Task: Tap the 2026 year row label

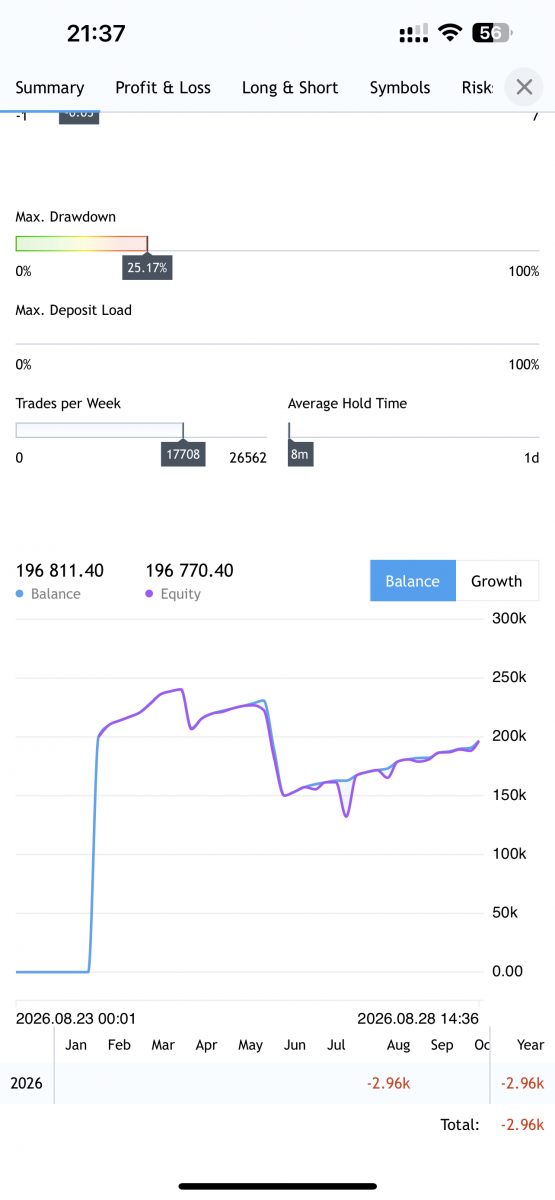Action: 27,1083
